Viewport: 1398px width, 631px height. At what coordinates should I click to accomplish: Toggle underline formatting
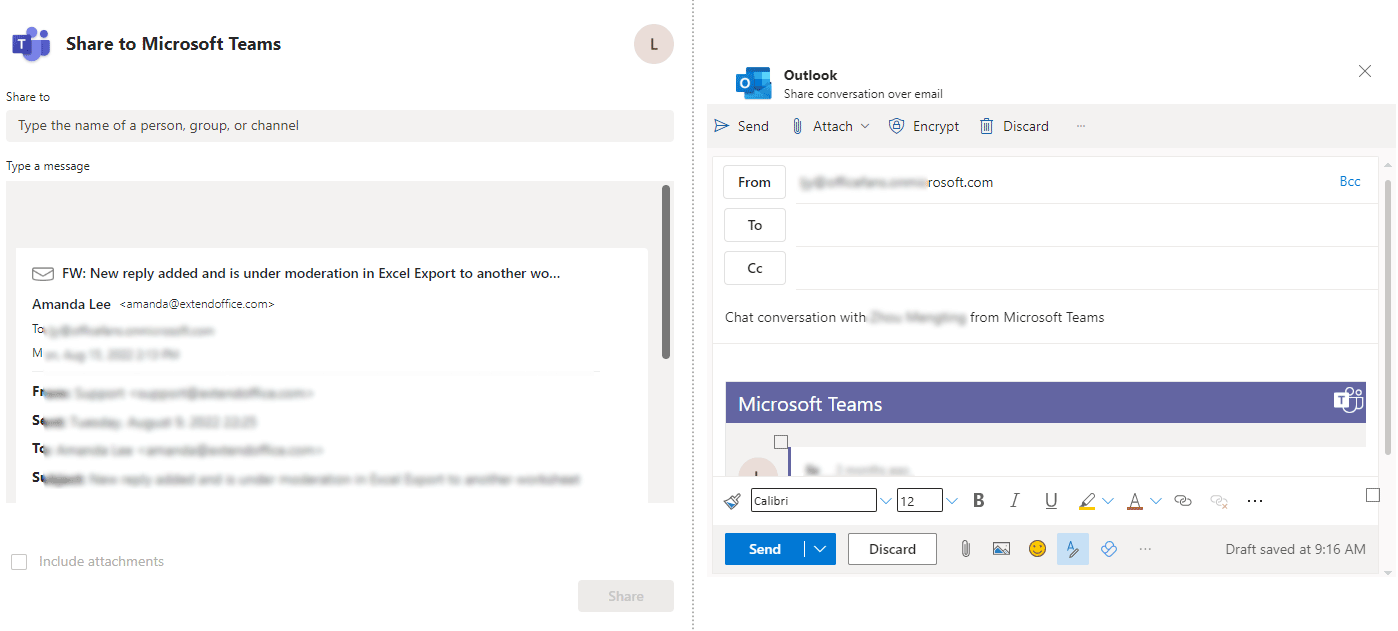[1051, 501]
